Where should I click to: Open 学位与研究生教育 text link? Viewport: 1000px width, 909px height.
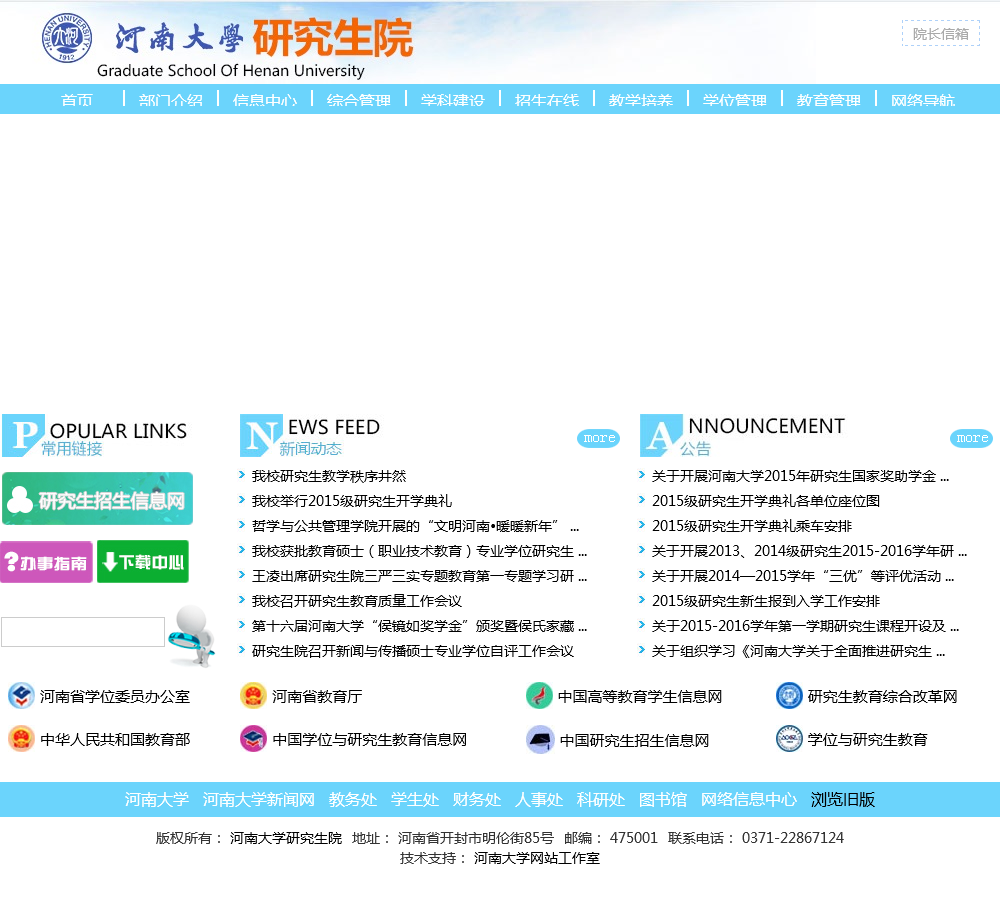click(867, 740)
